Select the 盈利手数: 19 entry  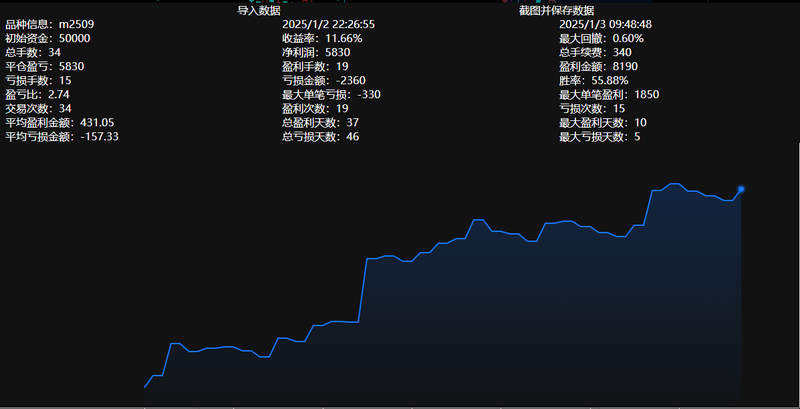315,66
